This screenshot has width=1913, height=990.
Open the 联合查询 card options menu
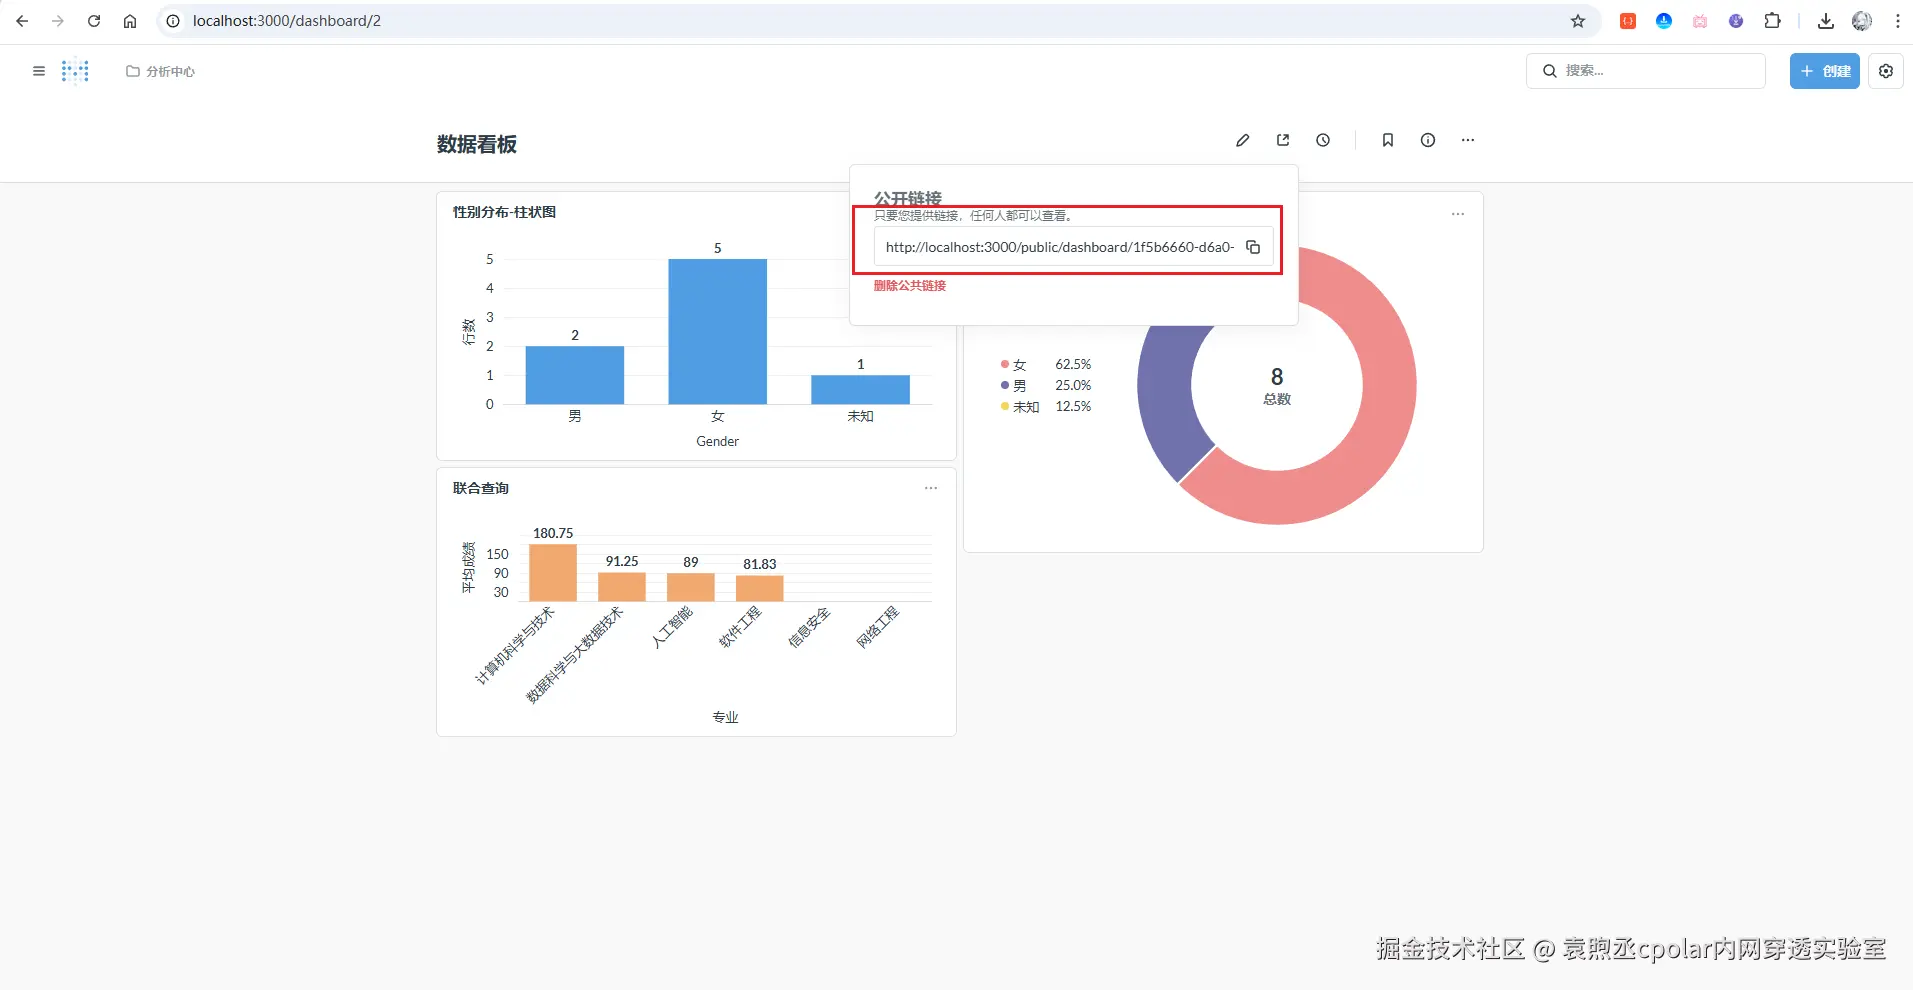tap(931, 488)
